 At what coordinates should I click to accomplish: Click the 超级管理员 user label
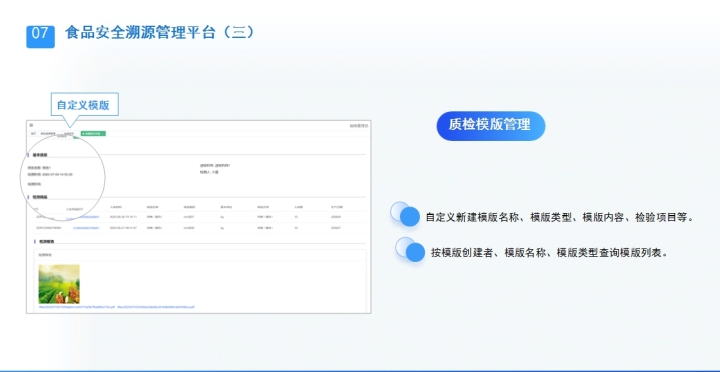(359, 125)
